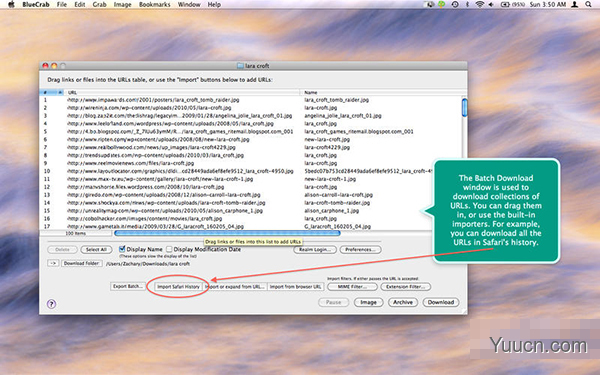600x375 pixels.
Task: Open the Wi-Fi status menu
Action: point(479,5)
